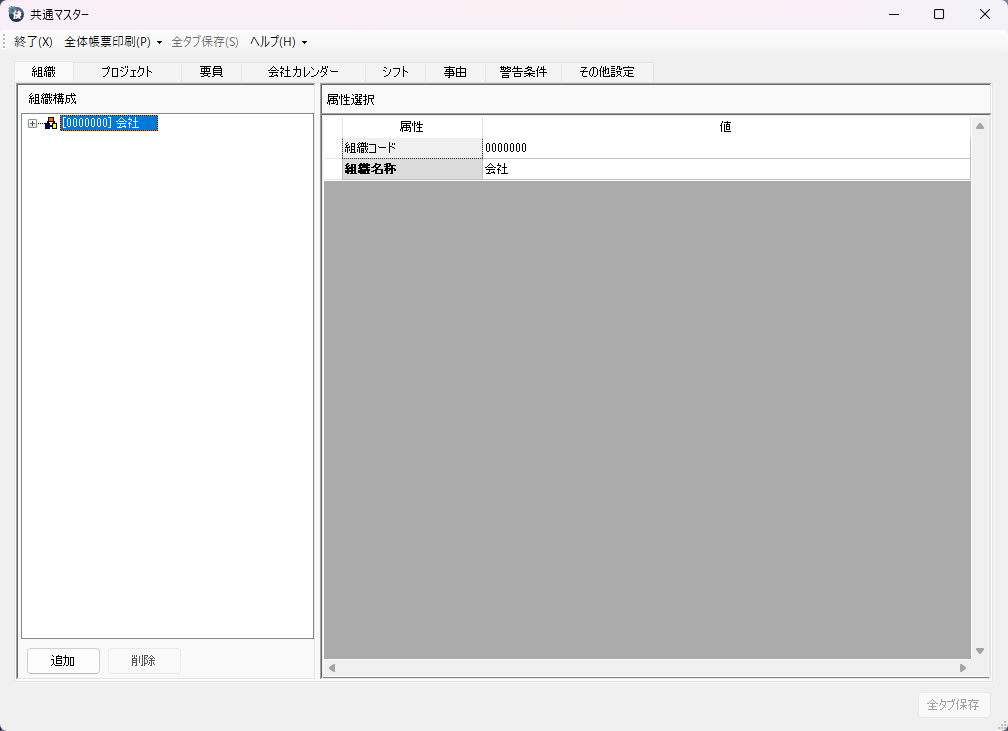Viewport: 1008px width, 731px height.
Task: Minimize the 共通マスター window
Action: point(894,14)
